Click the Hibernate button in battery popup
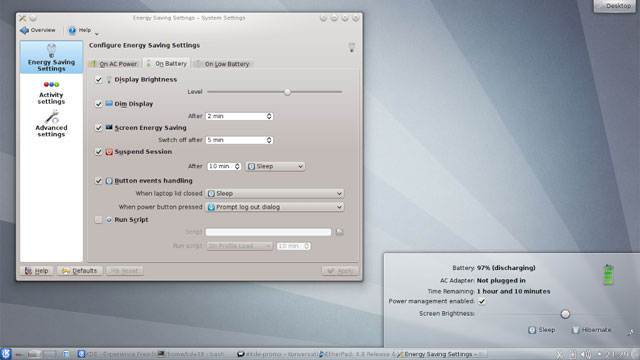This screenshot has width=640, height=360. tap(591, 330)
